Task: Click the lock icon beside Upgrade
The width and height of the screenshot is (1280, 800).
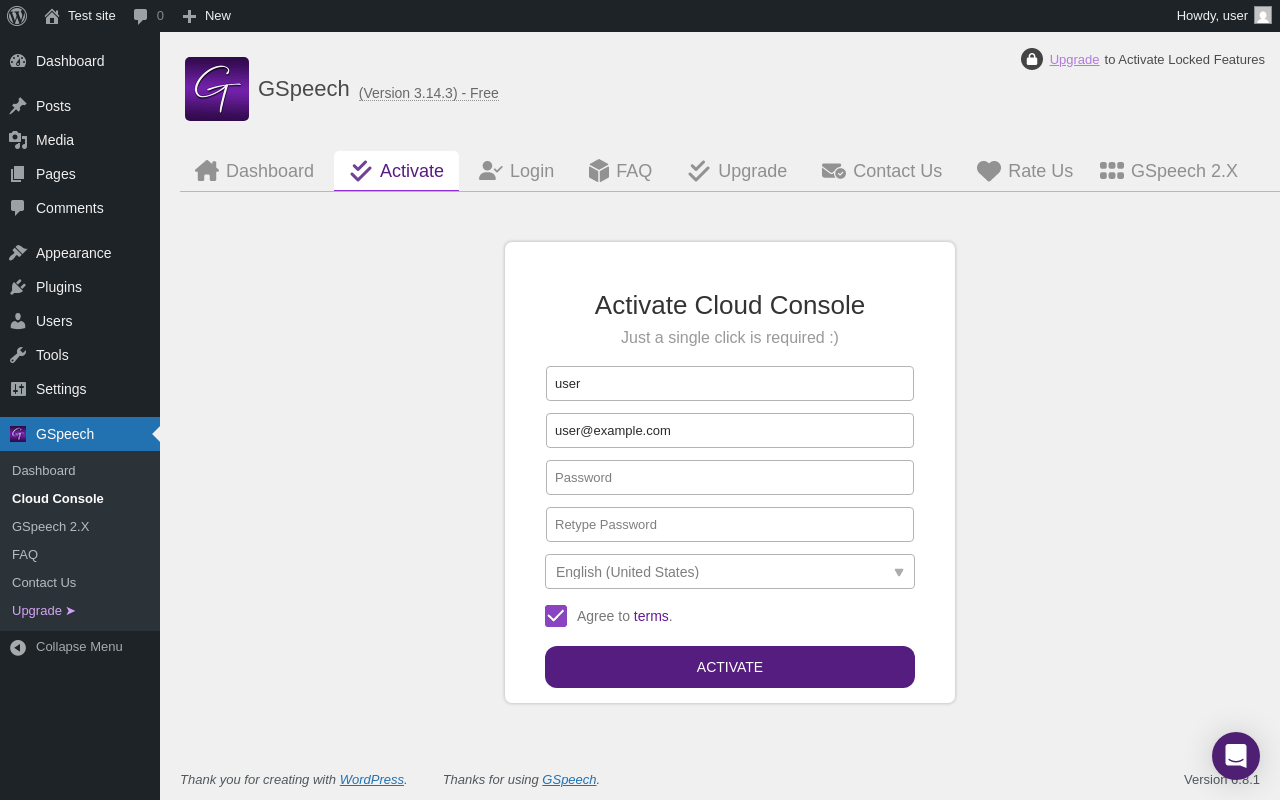Action: point(1032,59)
